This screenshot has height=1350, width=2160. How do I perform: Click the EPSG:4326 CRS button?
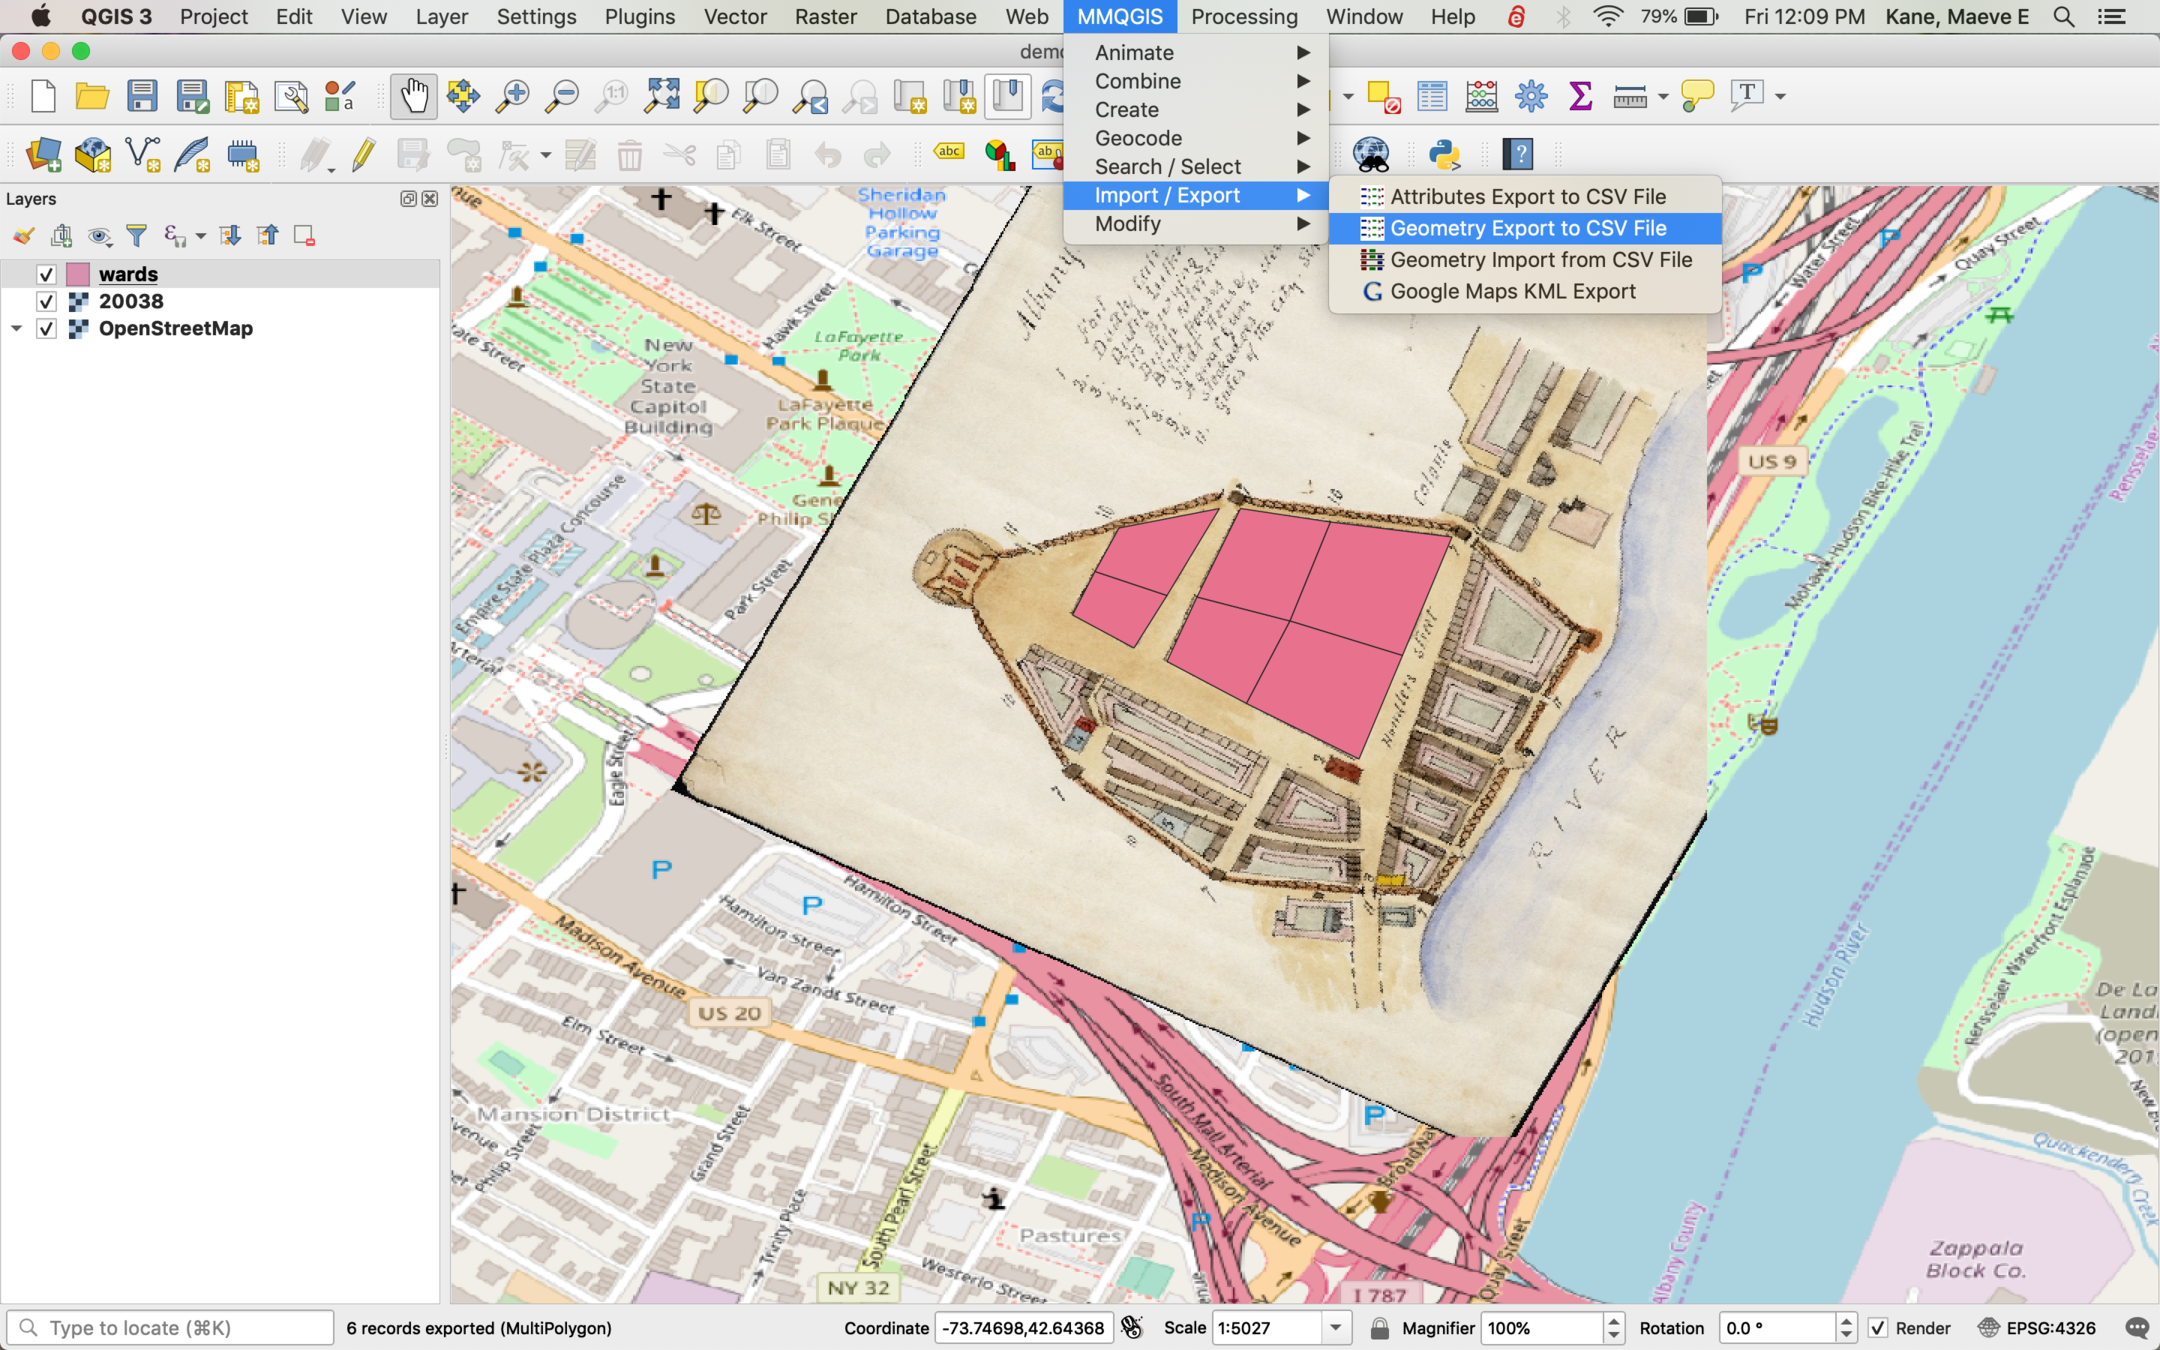click(2037, 1328)
